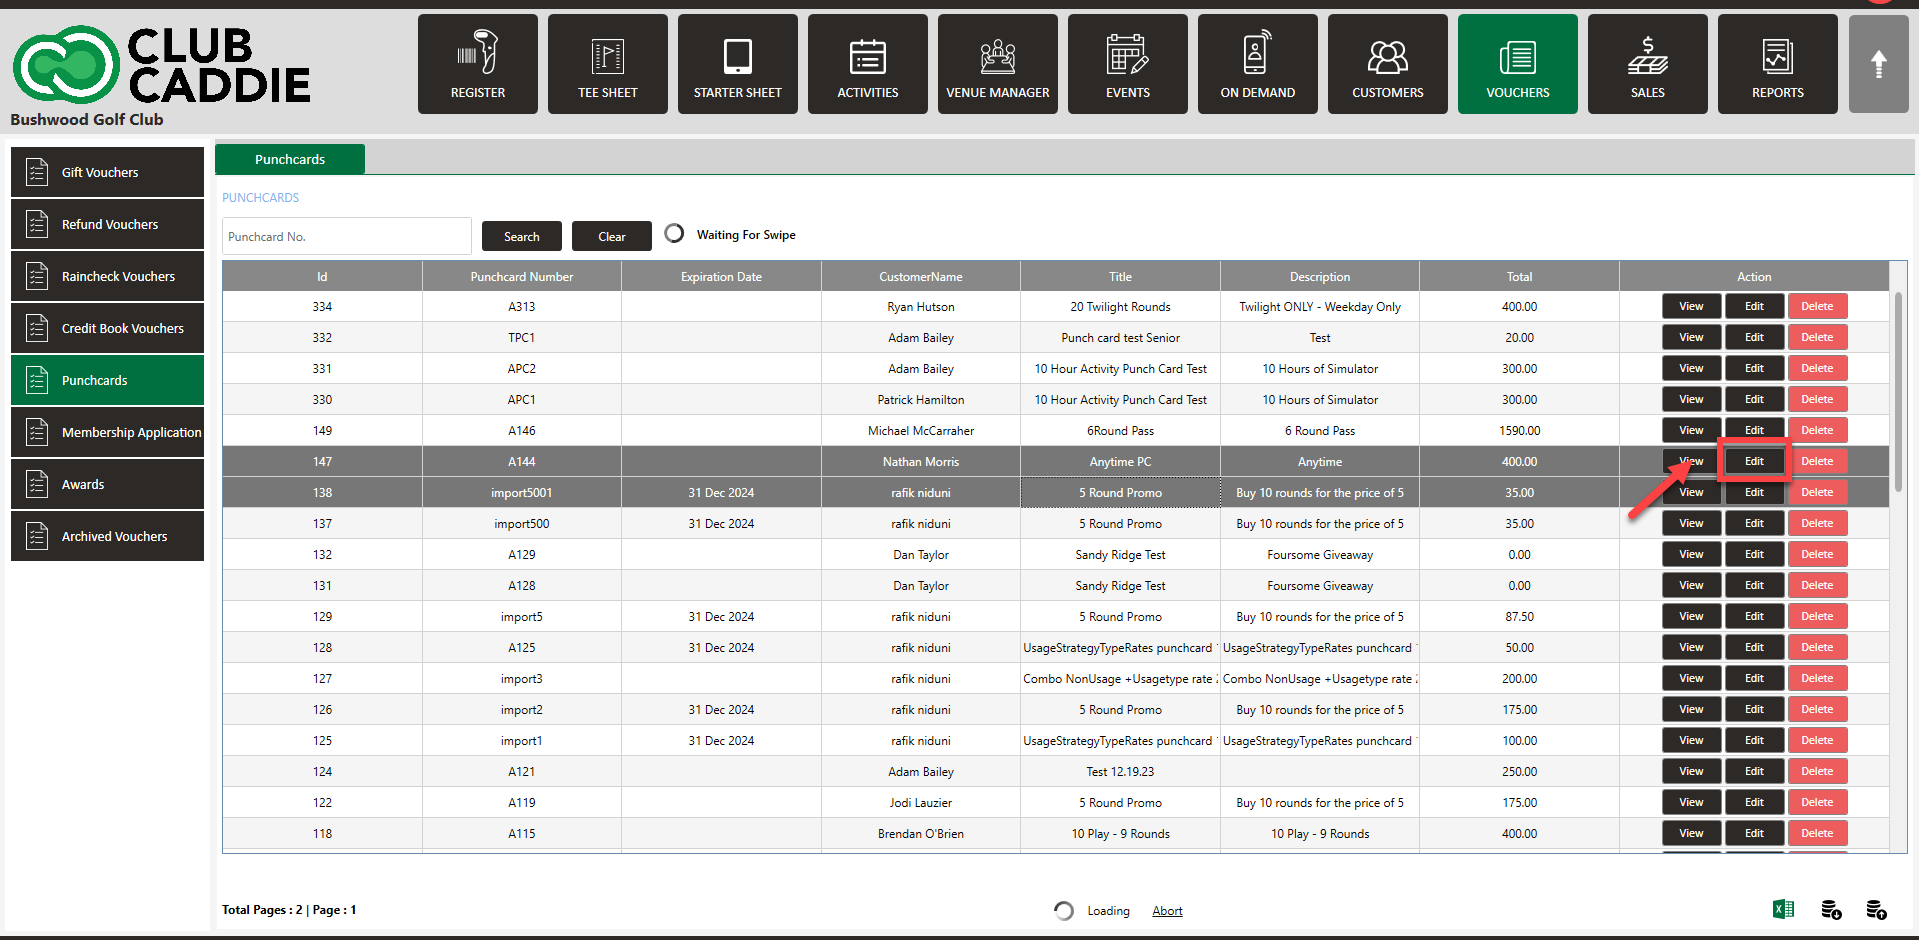Open Venue Manager
The height and width of the screenshot is (940, 1919).
pos(998,64)
